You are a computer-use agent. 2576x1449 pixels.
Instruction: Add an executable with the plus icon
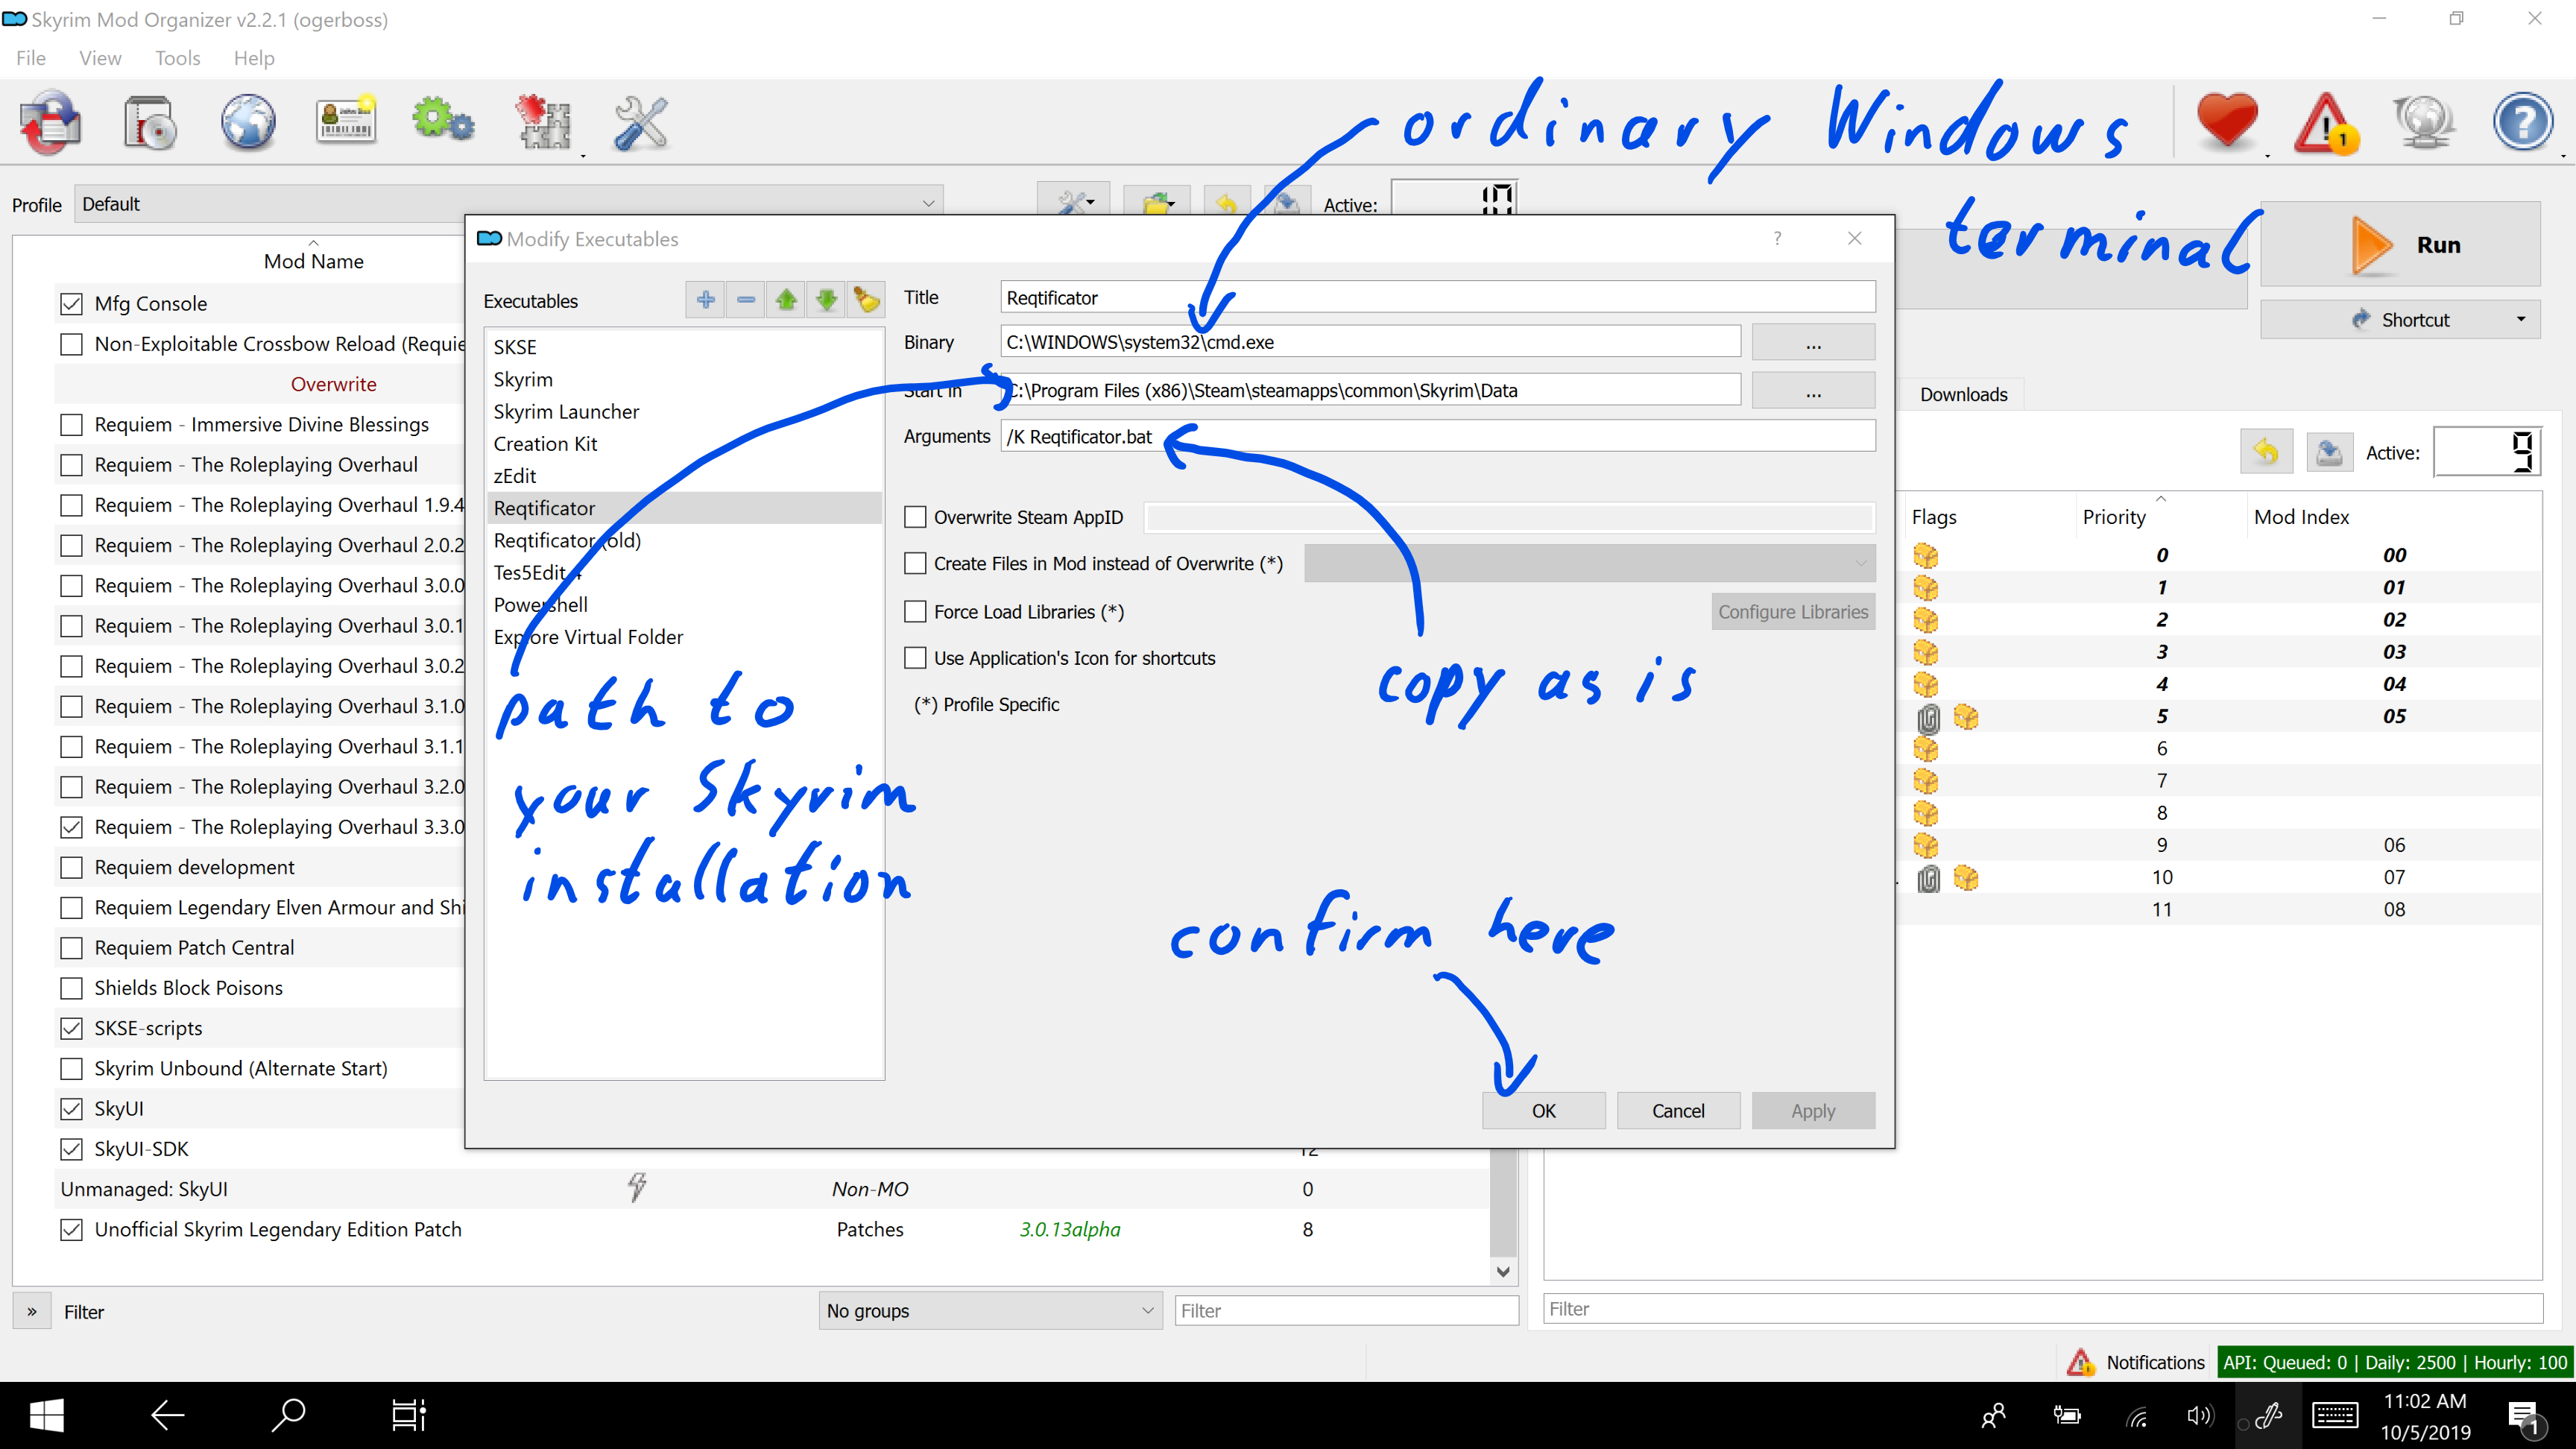pos(705,299)
